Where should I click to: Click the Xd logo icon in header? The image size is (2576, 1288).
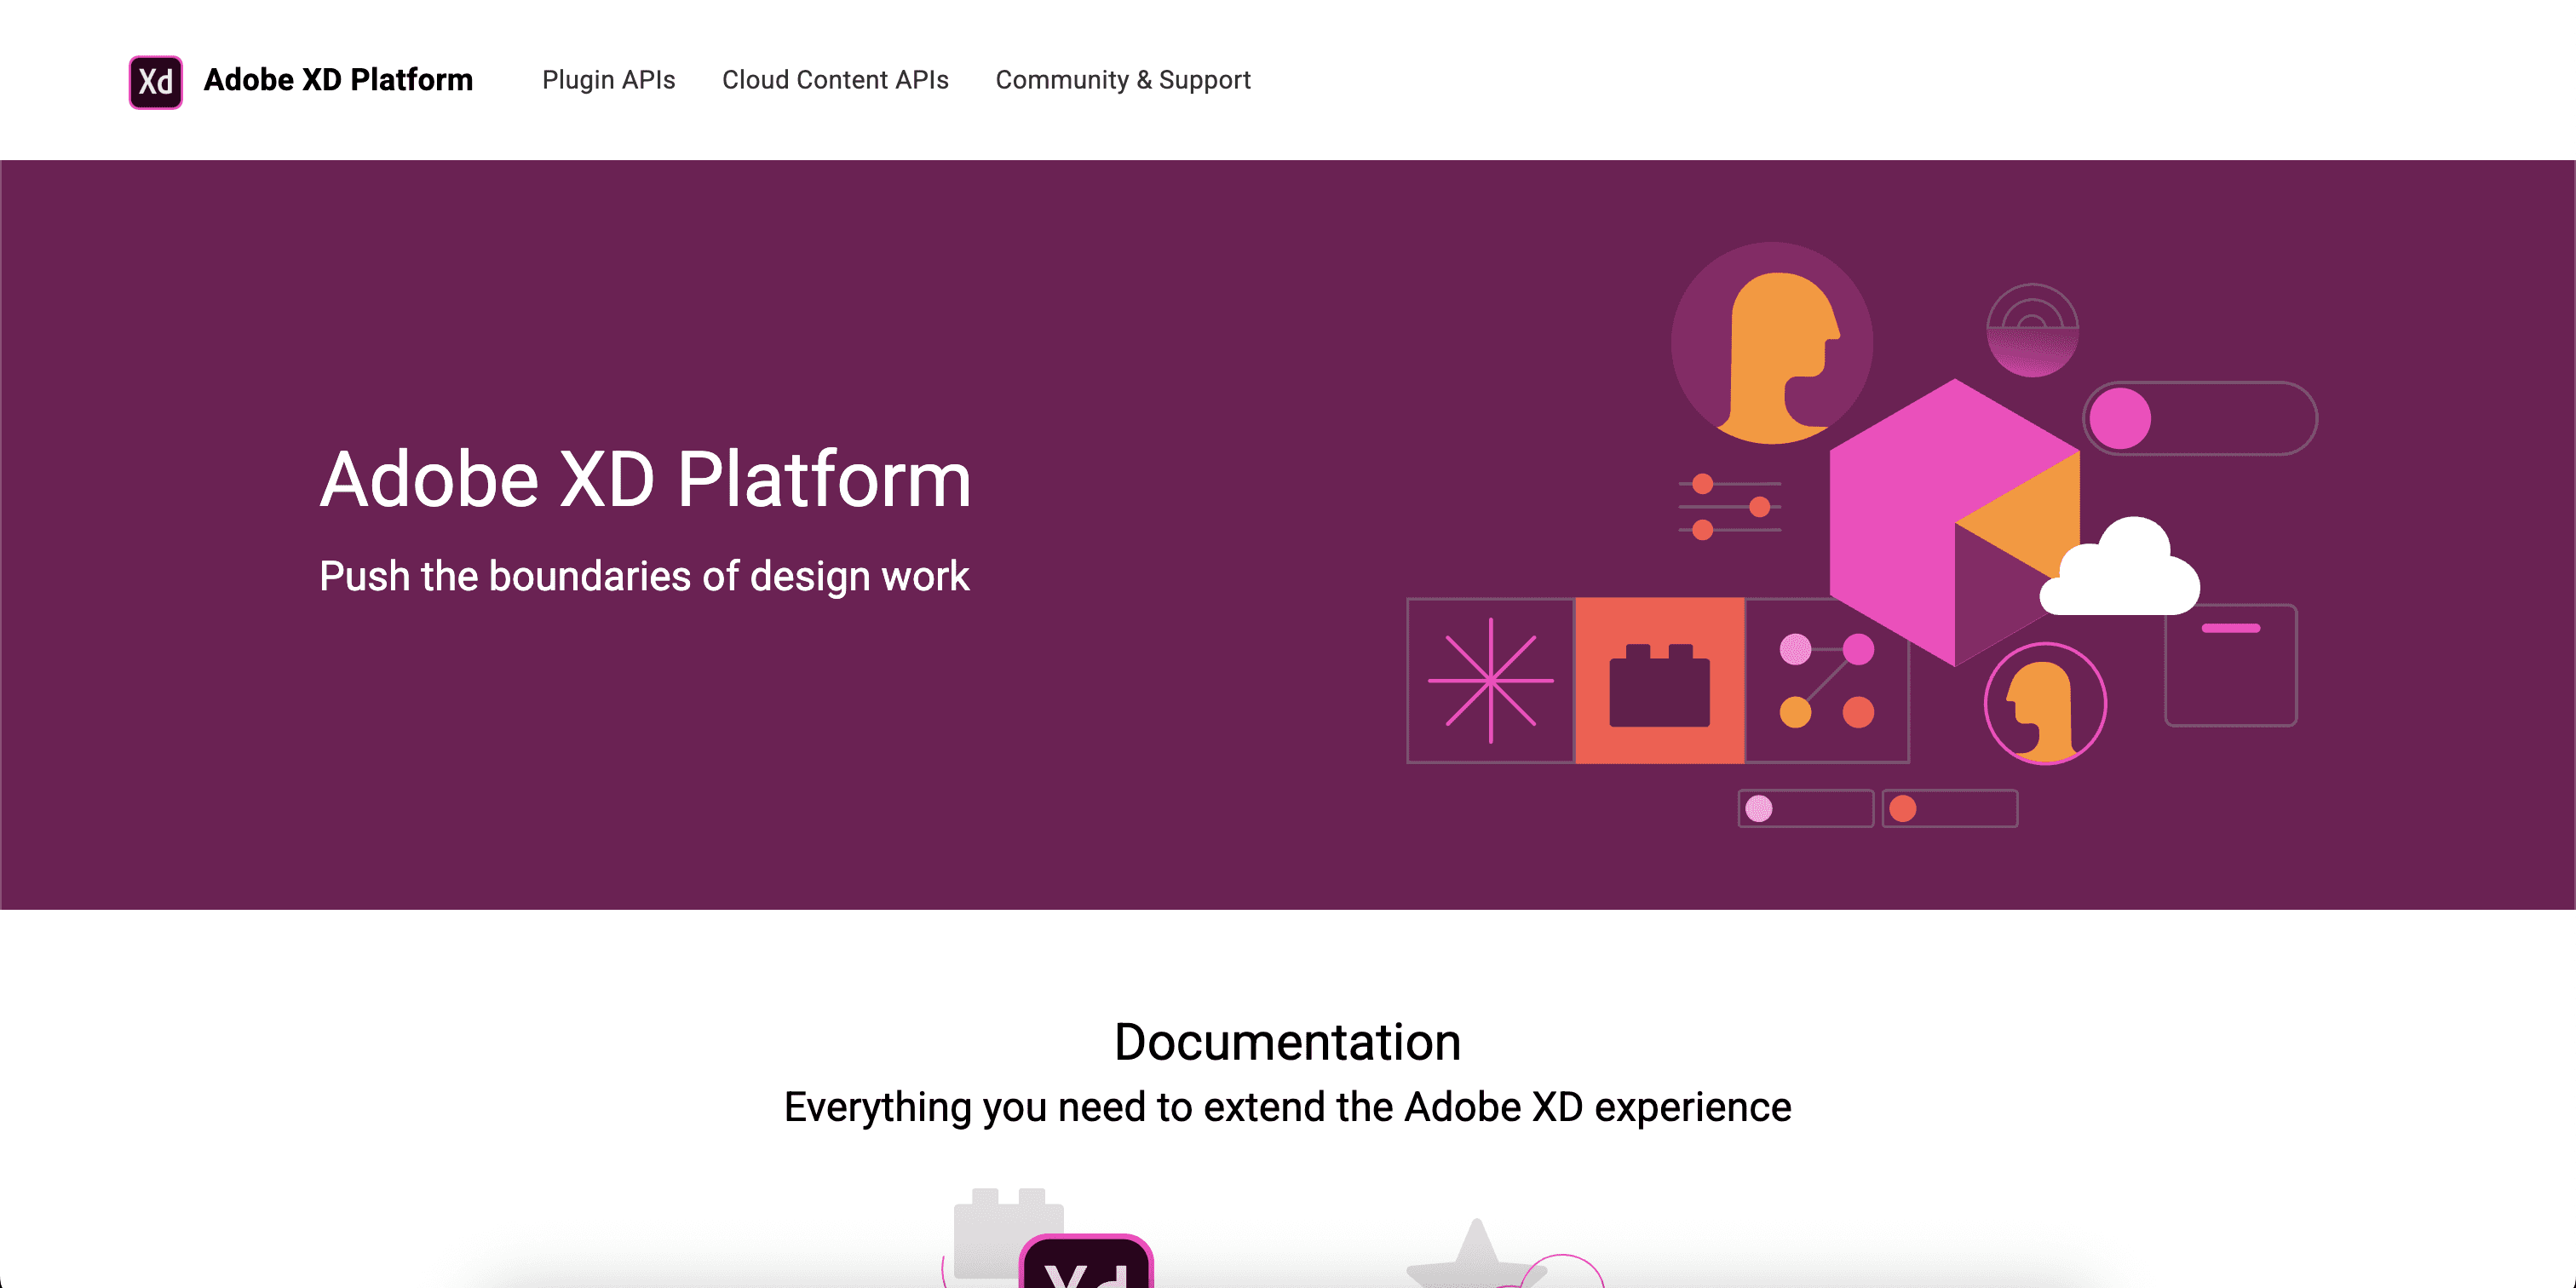(155, 81)
